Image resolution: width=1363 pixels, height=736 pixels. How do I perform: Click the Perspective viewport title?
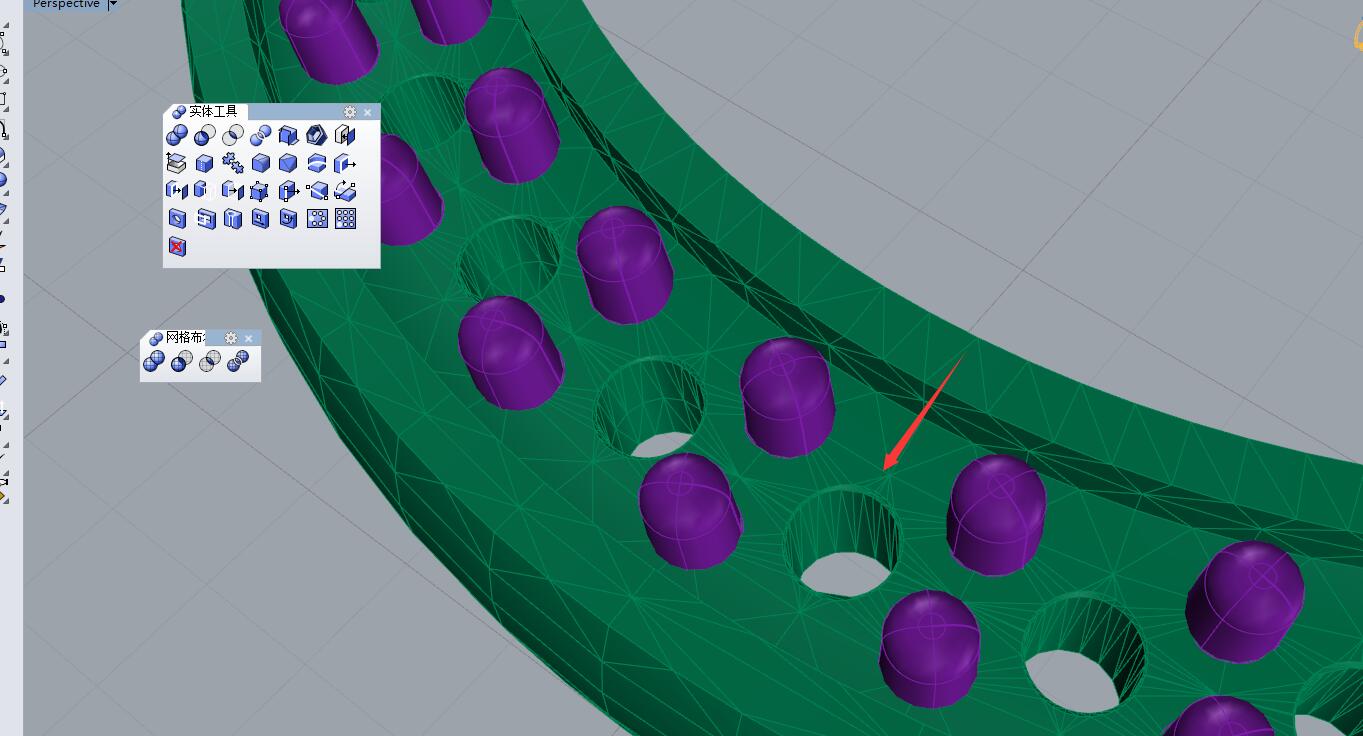click(66, 5)
